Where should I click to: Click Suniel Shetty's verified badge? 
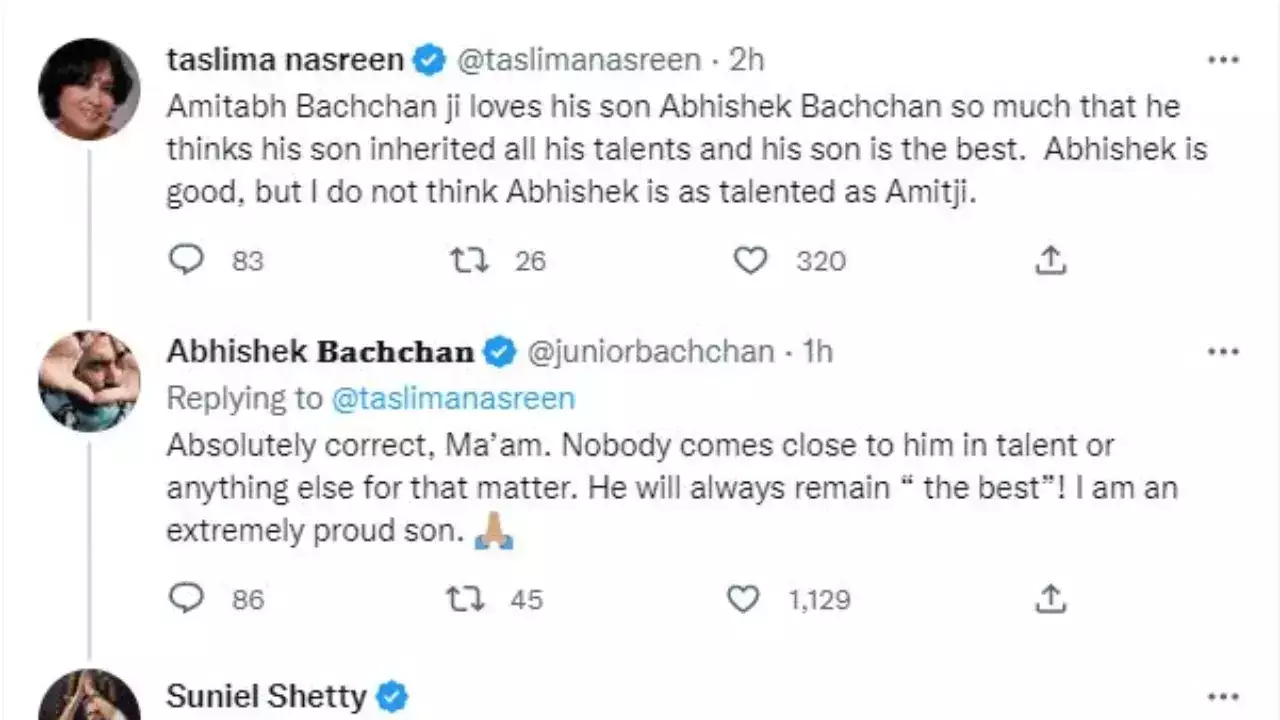pos(390,696)
